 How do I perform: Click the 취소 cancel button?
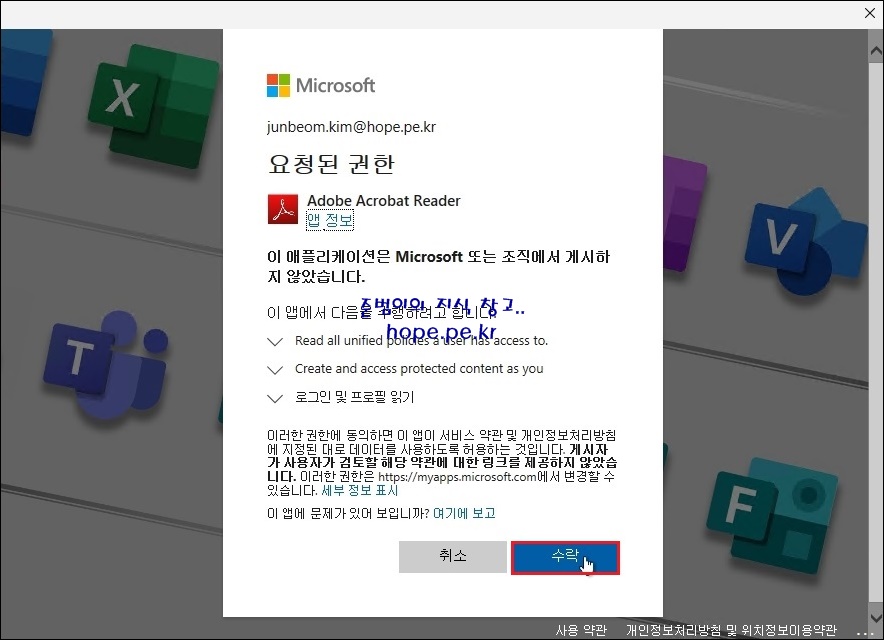point(453,557)
